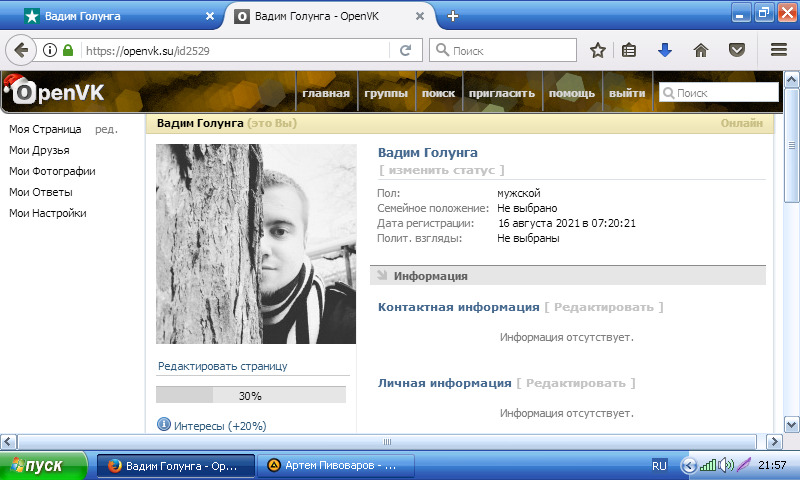Image resolution: width=800 pixels, height=480 pixels.
Task: Open the Pocket icon in the toolbar
Action: click(x=736, y=50)
